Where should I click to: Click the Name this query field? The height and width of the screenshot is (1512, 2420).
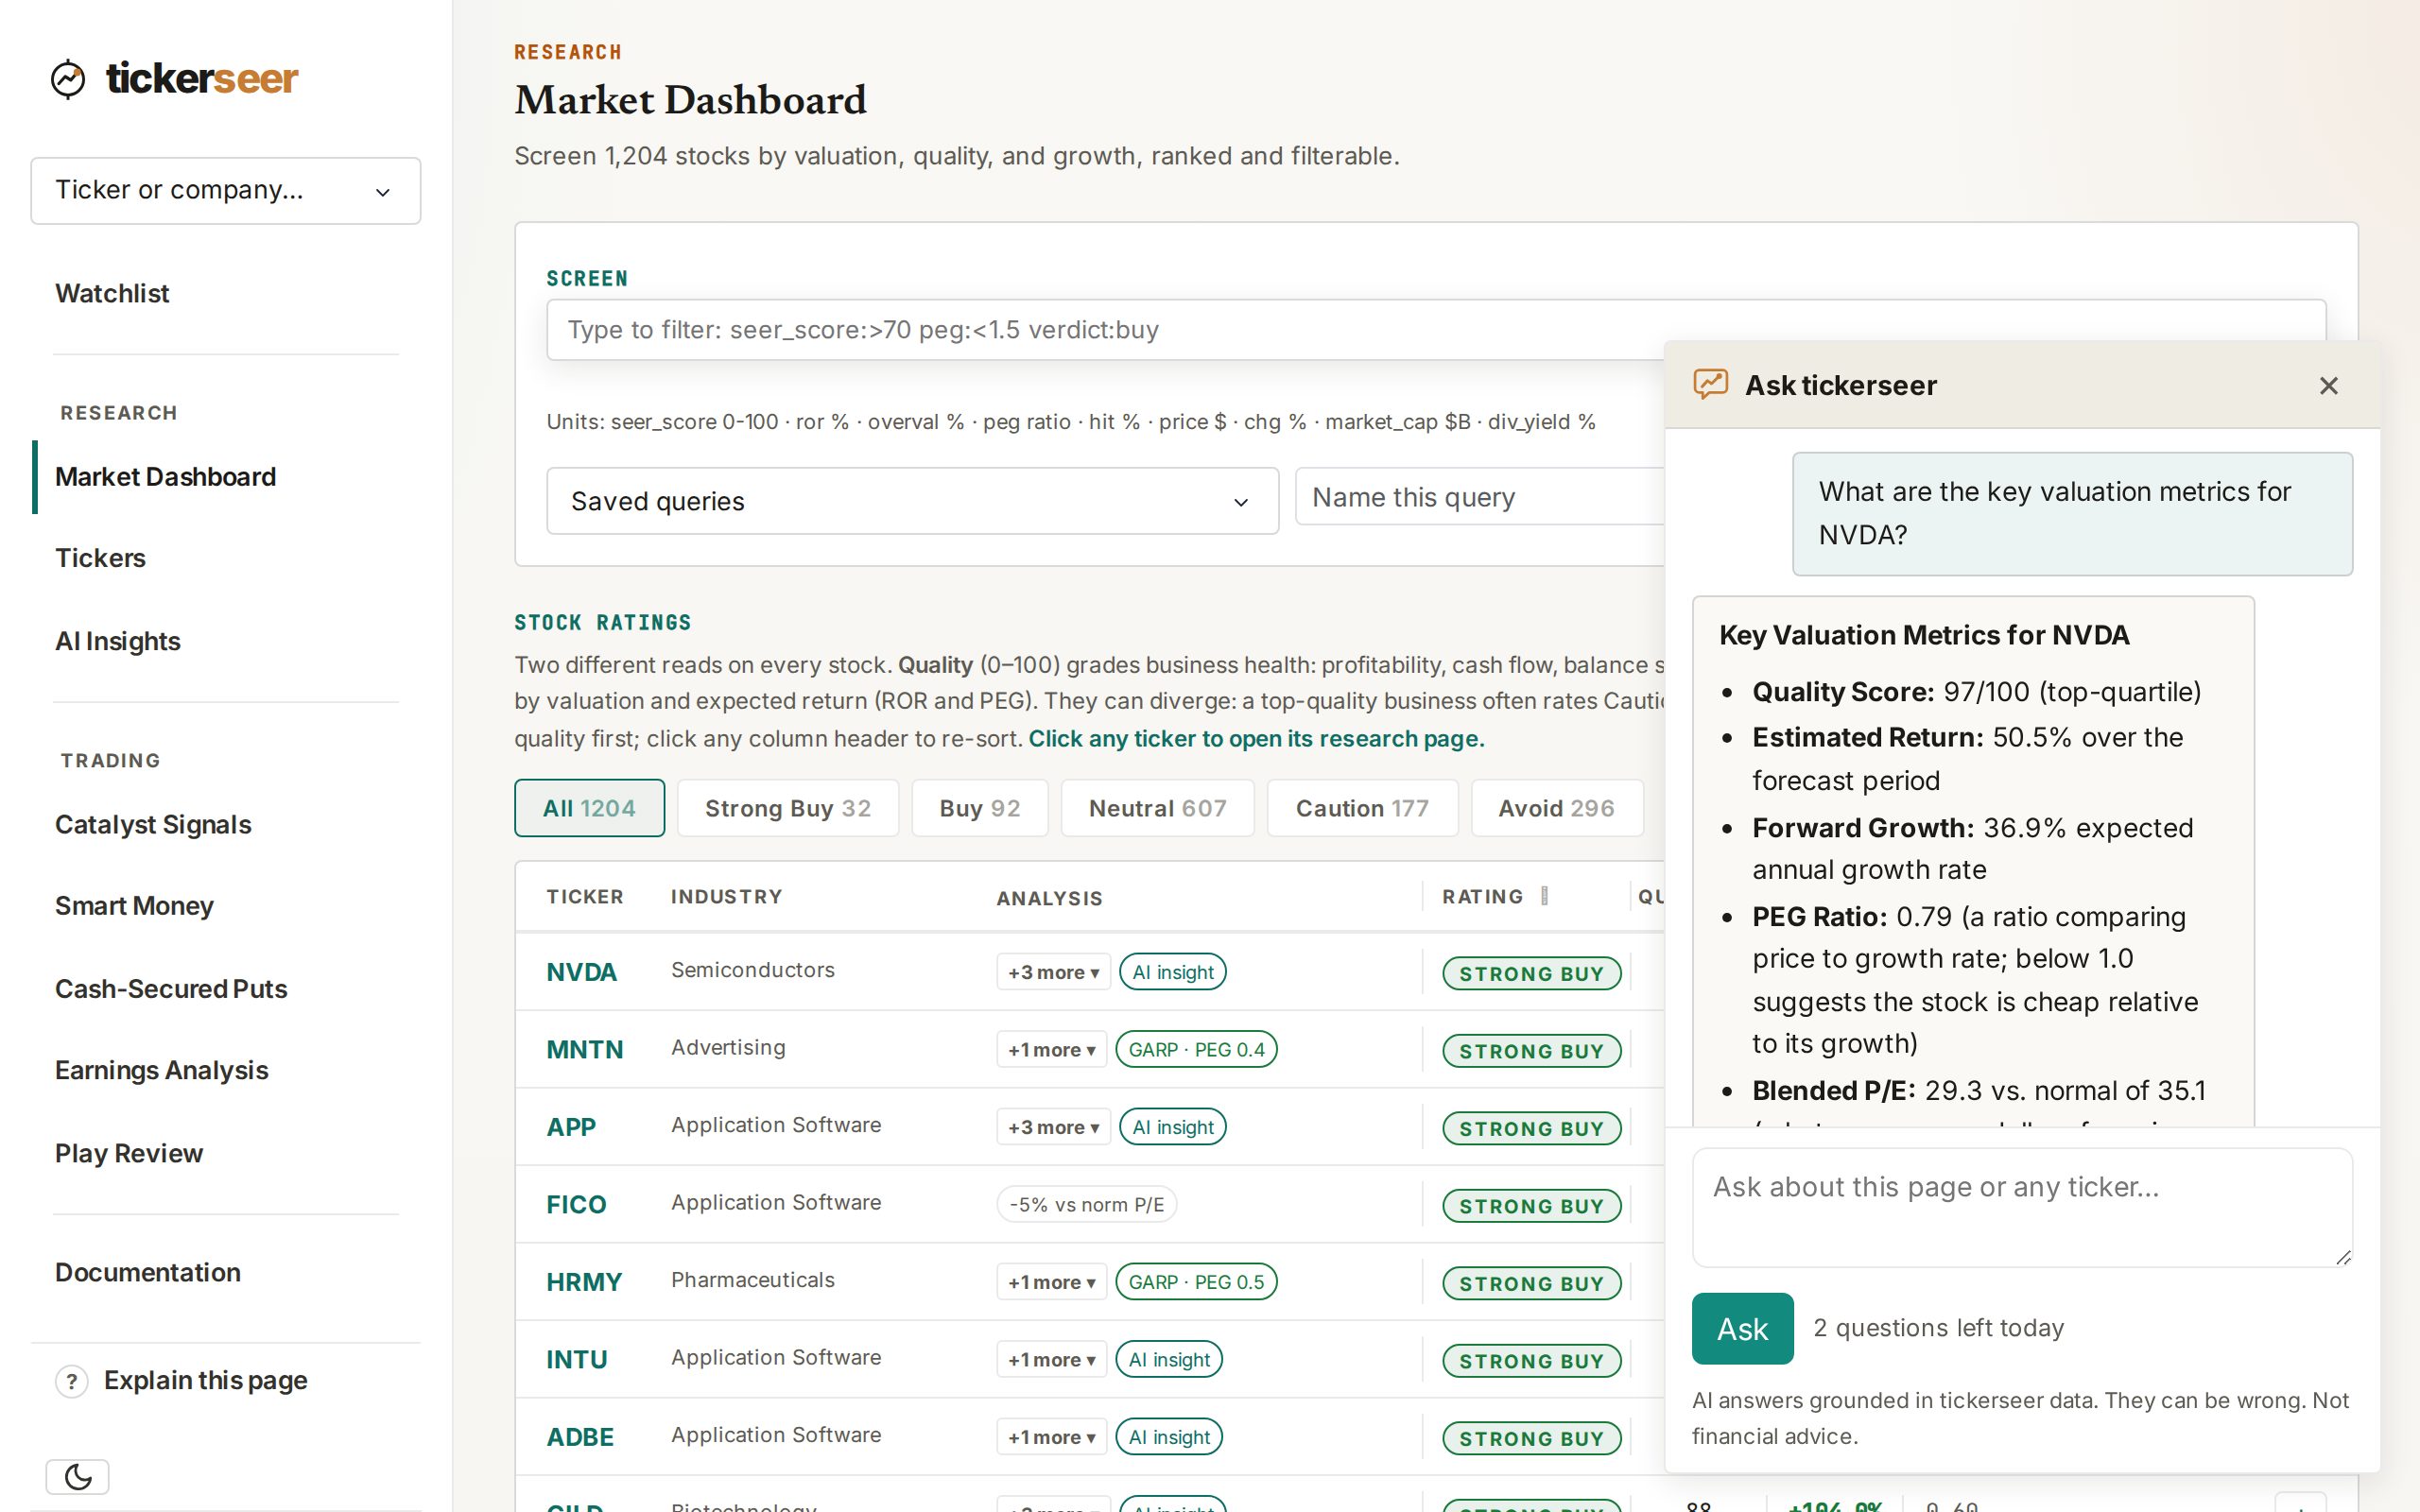pos(1480,497)
